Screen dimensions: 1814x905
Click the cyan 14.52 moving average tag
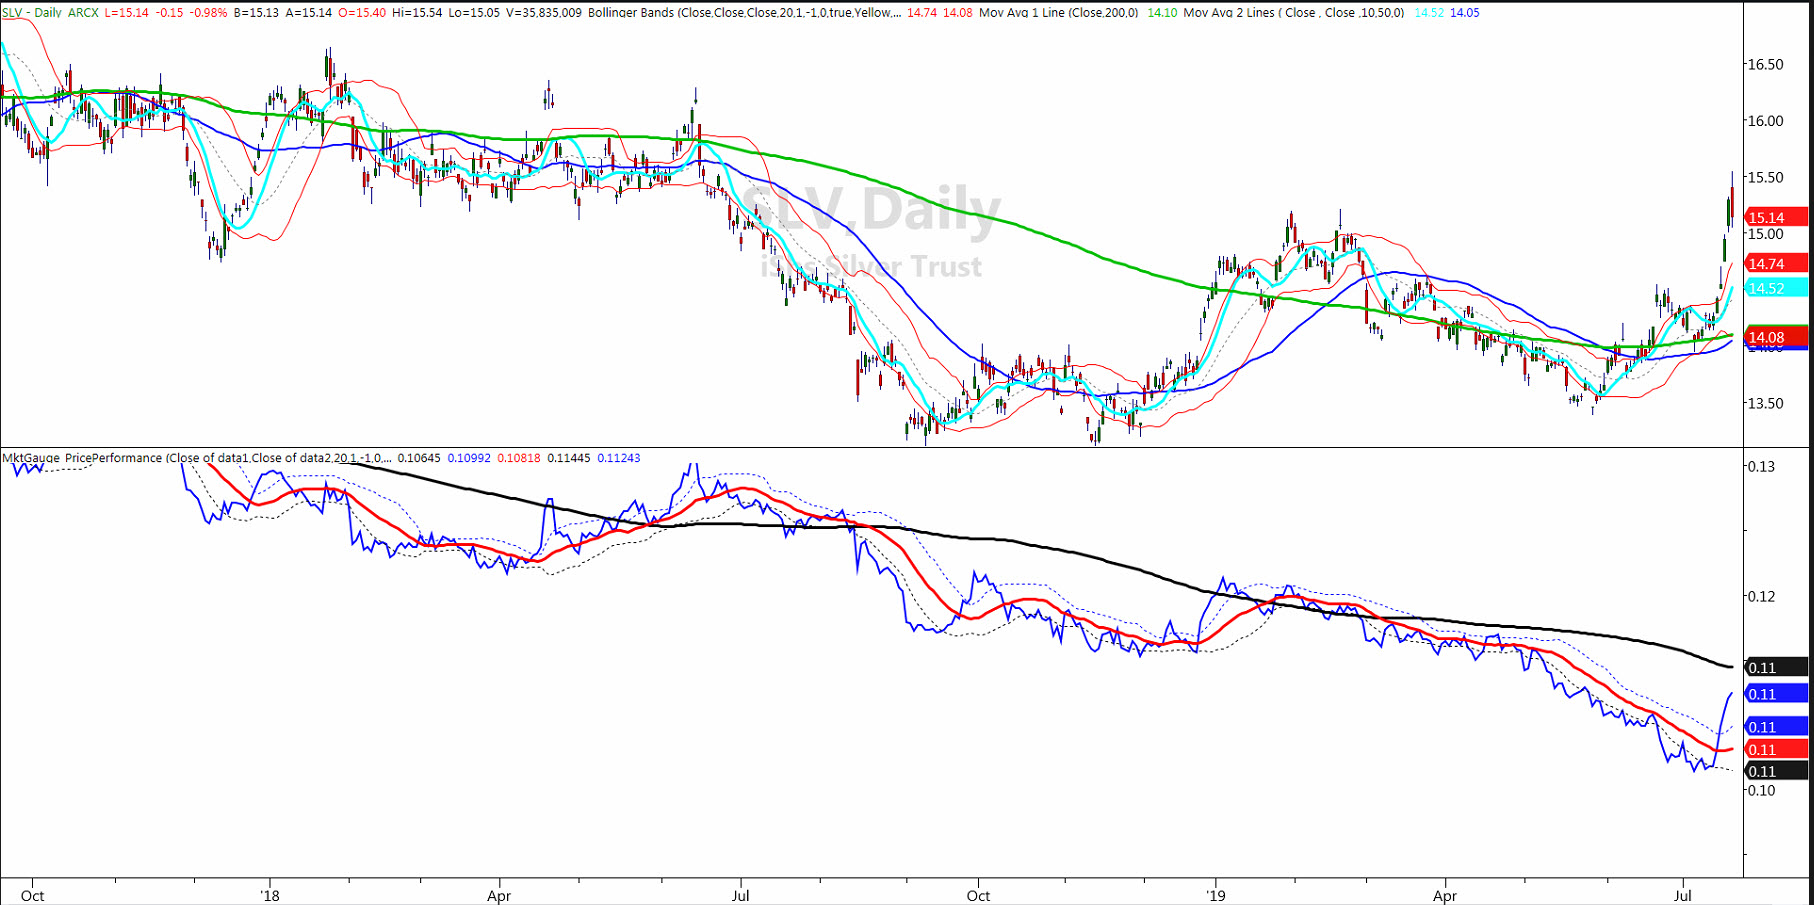coord(1776,288)
